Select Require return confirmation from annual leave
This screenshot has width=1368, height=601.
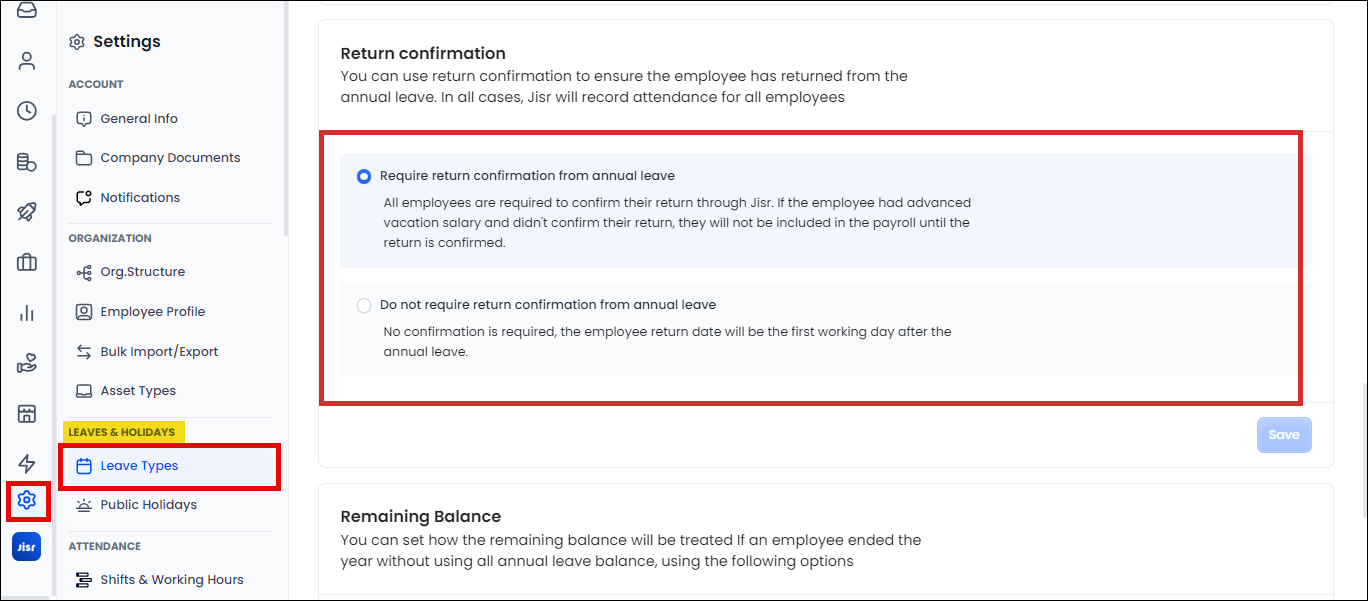[x=364, y=176]
